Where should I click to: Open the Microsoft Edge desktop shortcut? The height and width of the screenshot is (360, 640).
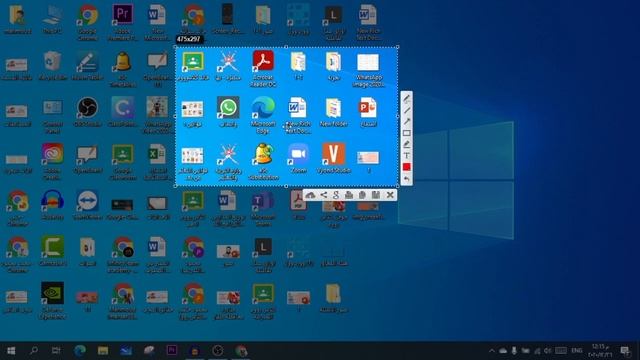263,115
